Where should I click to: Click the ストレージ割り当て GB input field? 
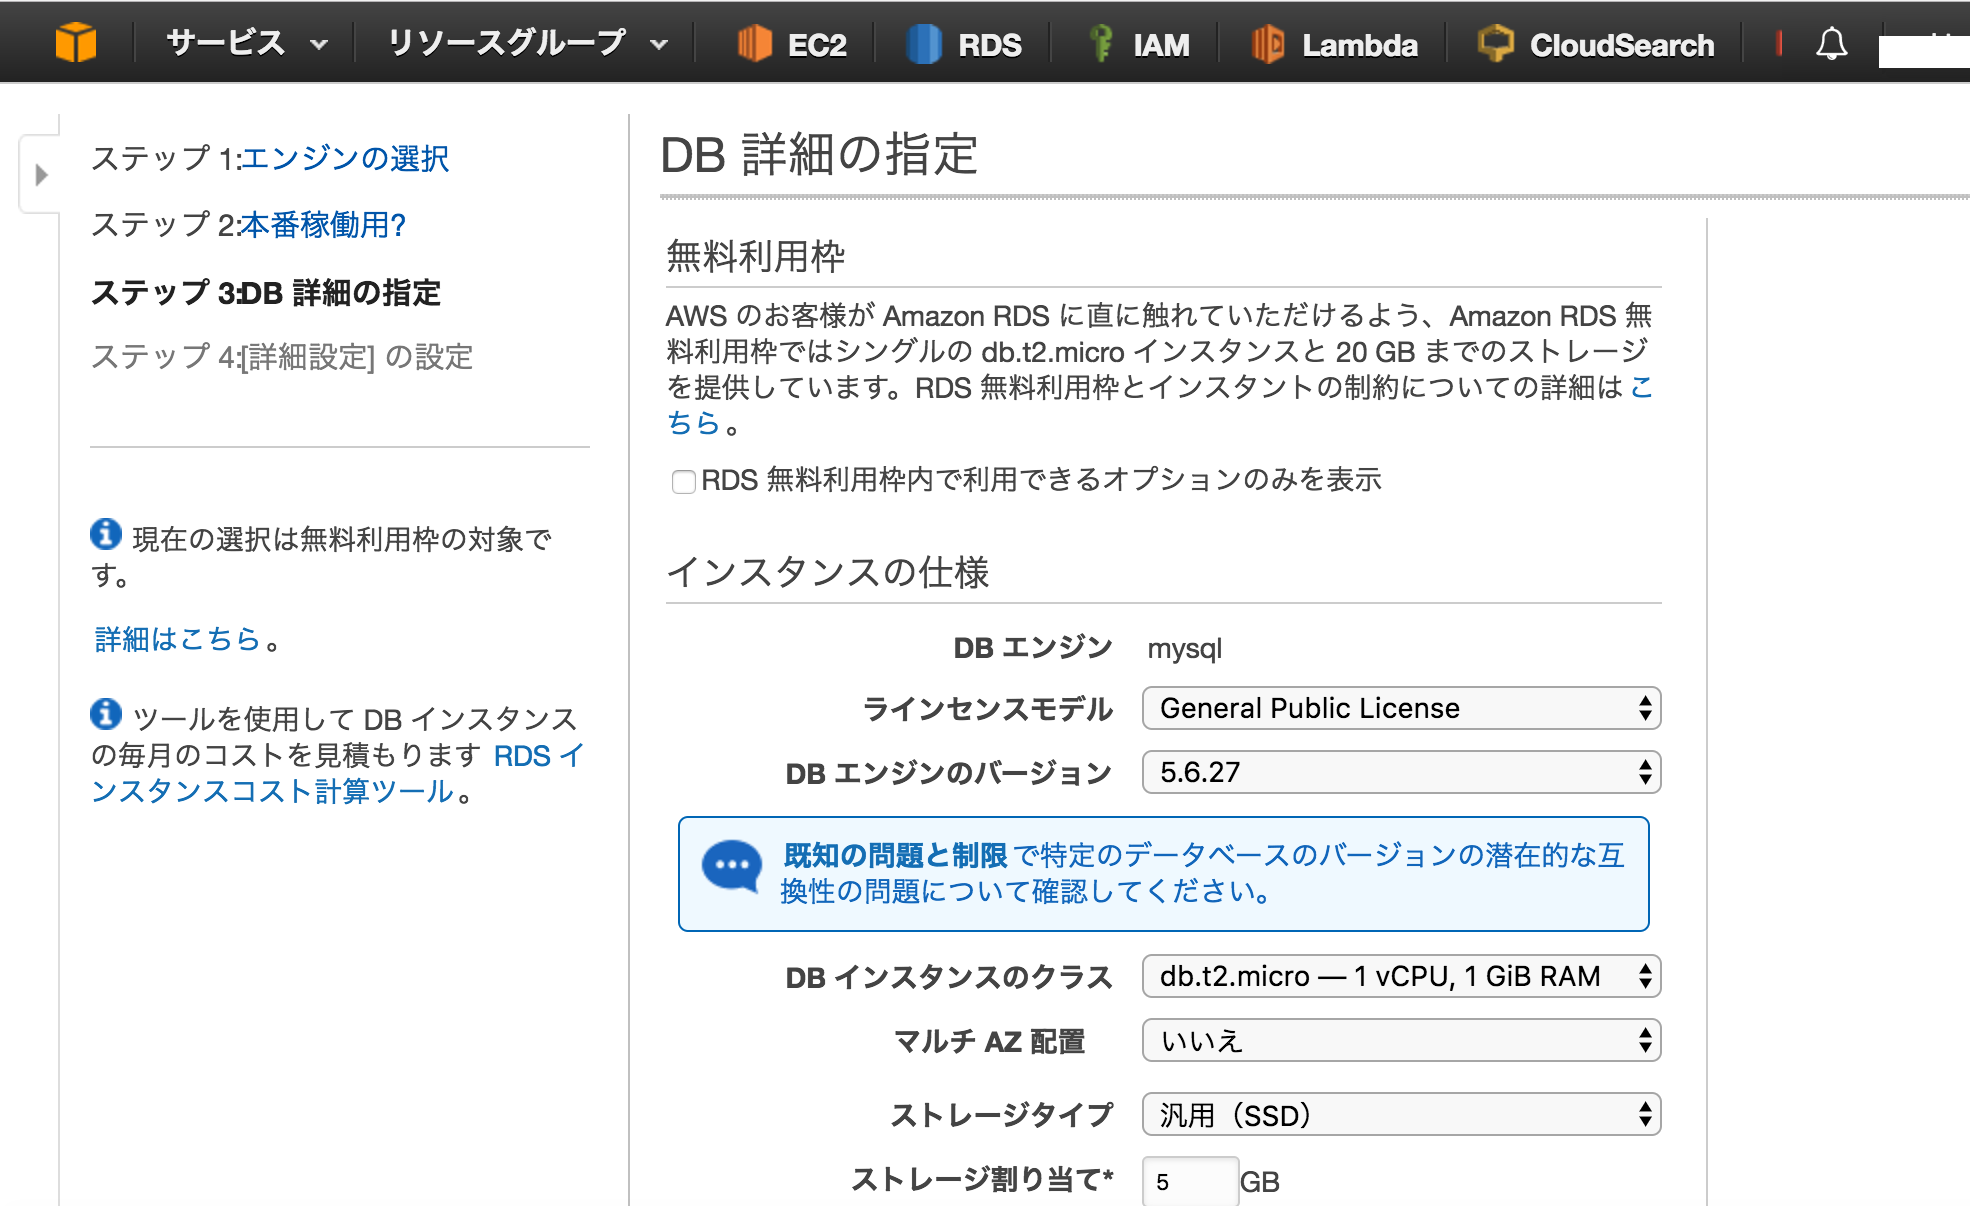(1190, 1182)
